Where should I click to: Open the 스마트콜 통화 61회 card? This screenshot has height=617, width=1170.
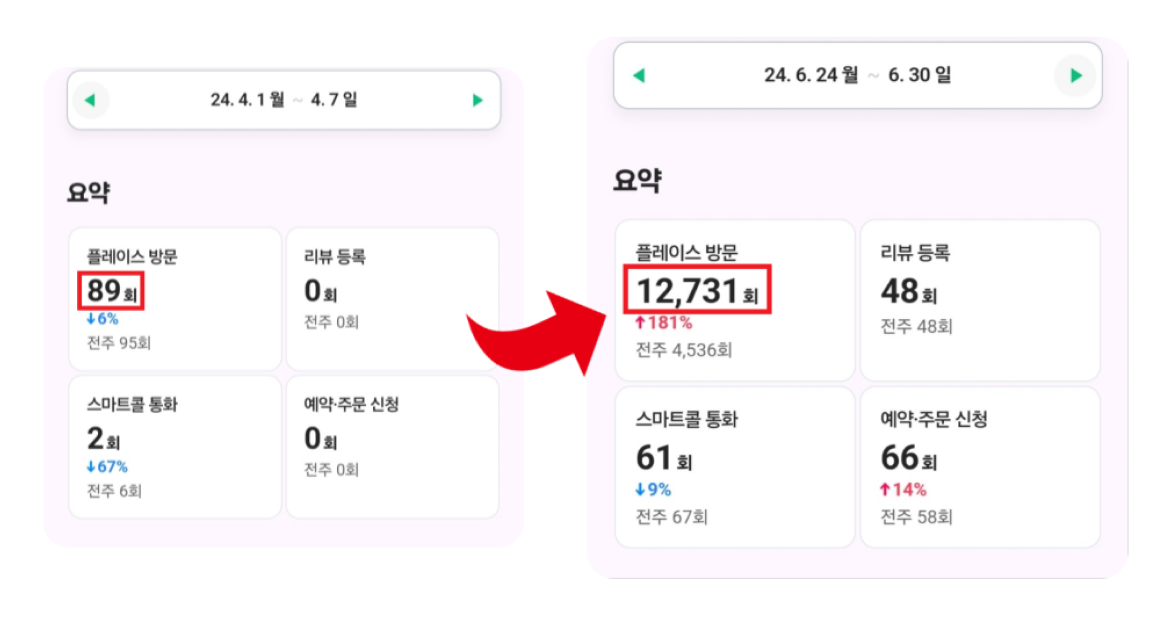(x=735, y=467)
